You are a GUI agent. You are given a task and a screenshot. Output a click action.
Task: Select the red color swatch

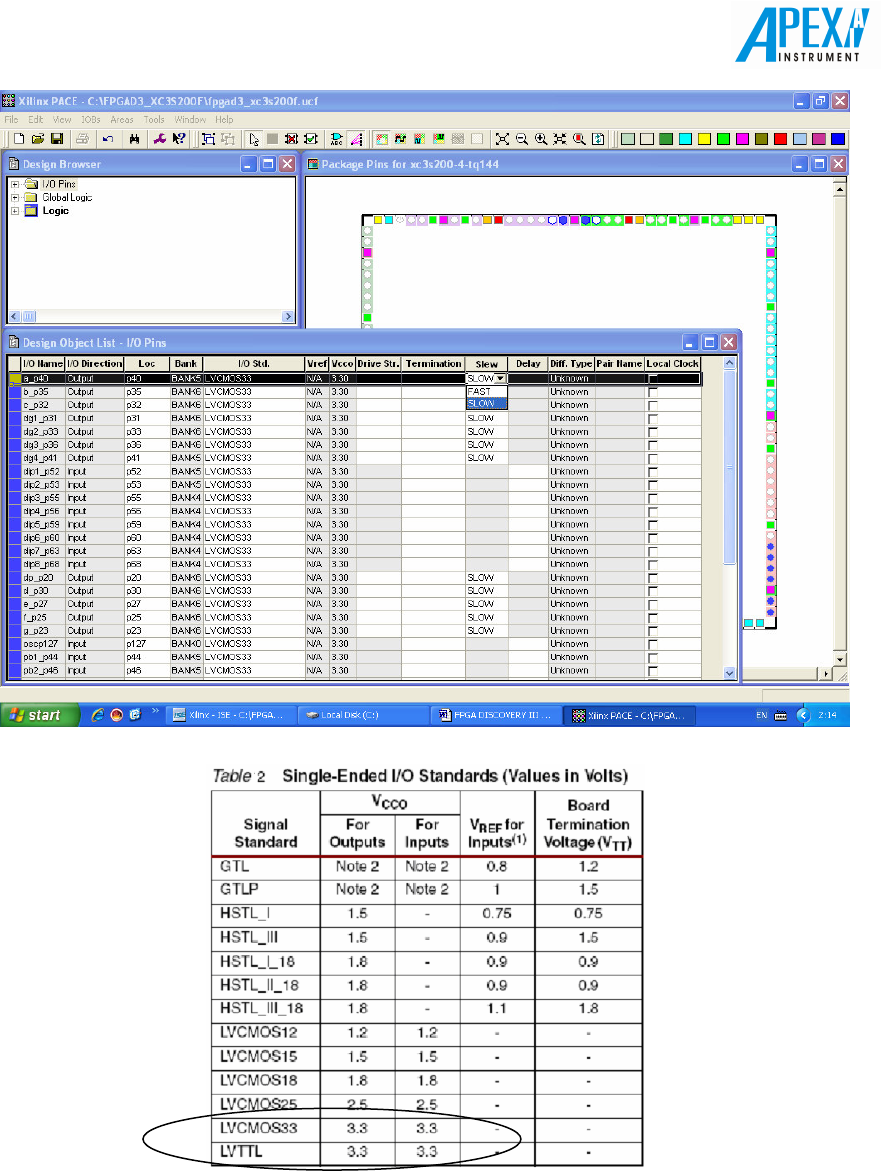coord(781,139)
